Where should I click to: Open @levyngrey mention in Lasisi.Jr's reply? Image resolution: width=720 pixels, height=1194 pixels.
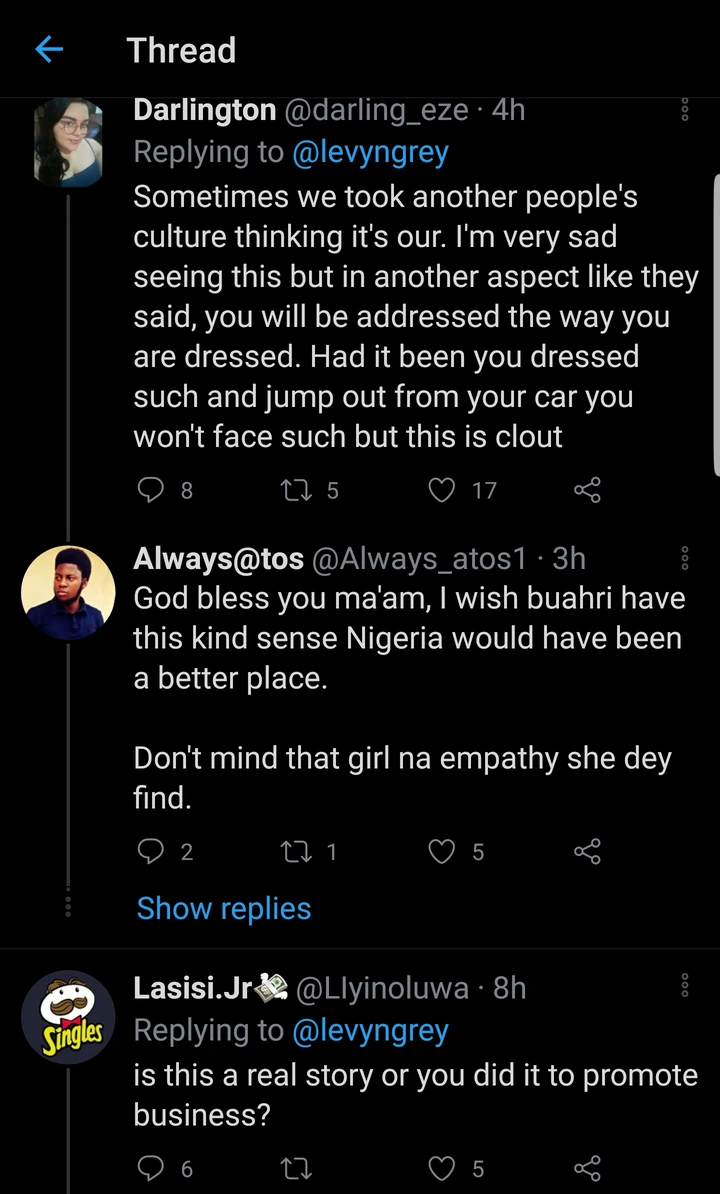(370, 1030)
